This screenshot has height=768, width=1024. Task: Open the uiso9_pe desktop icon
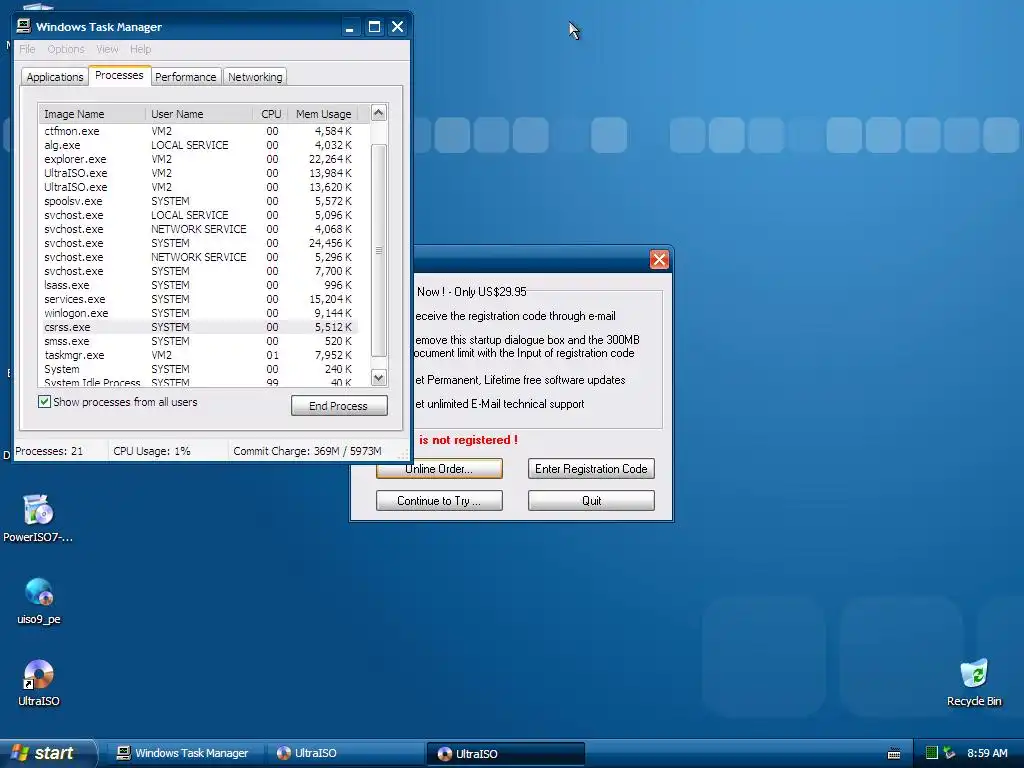point(39,601)
